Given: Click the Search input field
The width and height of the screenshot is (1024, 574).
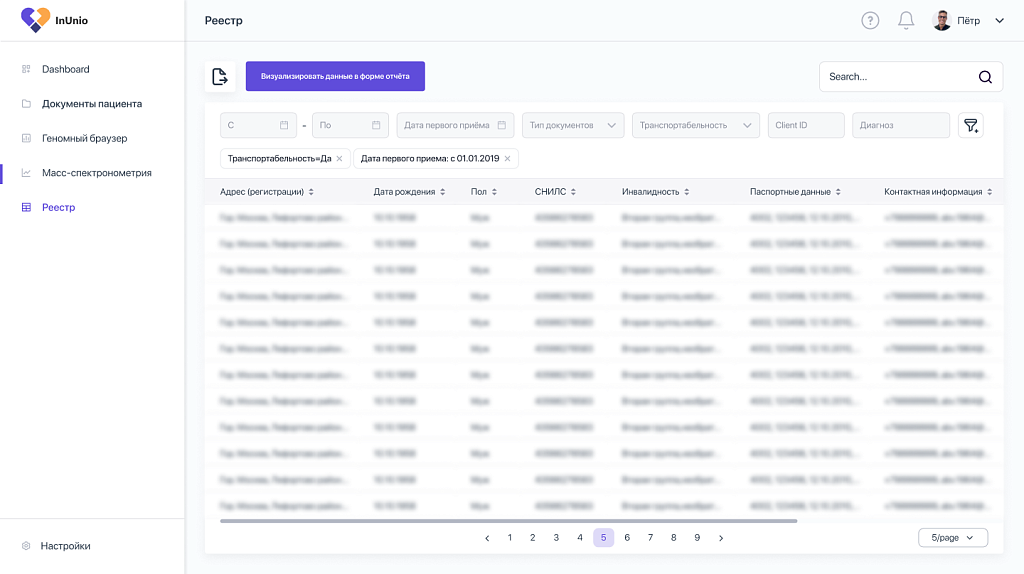Looking at the screenshot, I should 910,76.
